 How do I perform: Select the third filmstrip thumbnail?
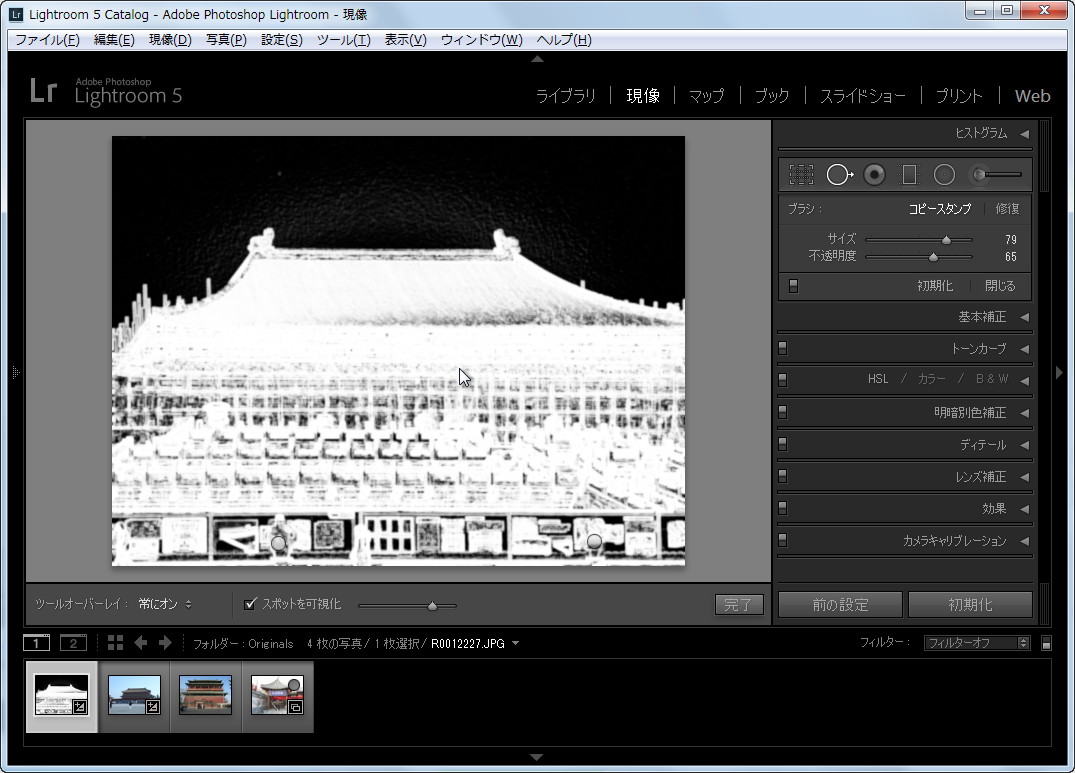tap(205, 695)
